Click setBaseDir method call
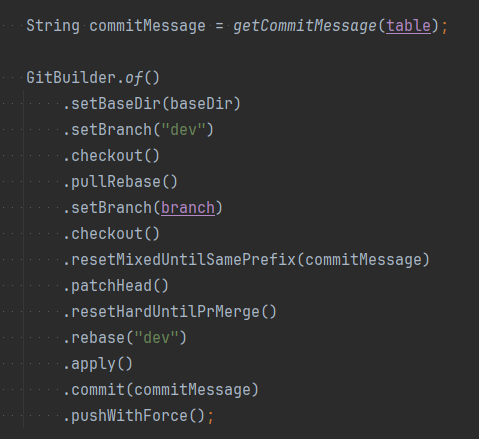The image size is (479, 439). pyautogui.click(x=116, y=104)
